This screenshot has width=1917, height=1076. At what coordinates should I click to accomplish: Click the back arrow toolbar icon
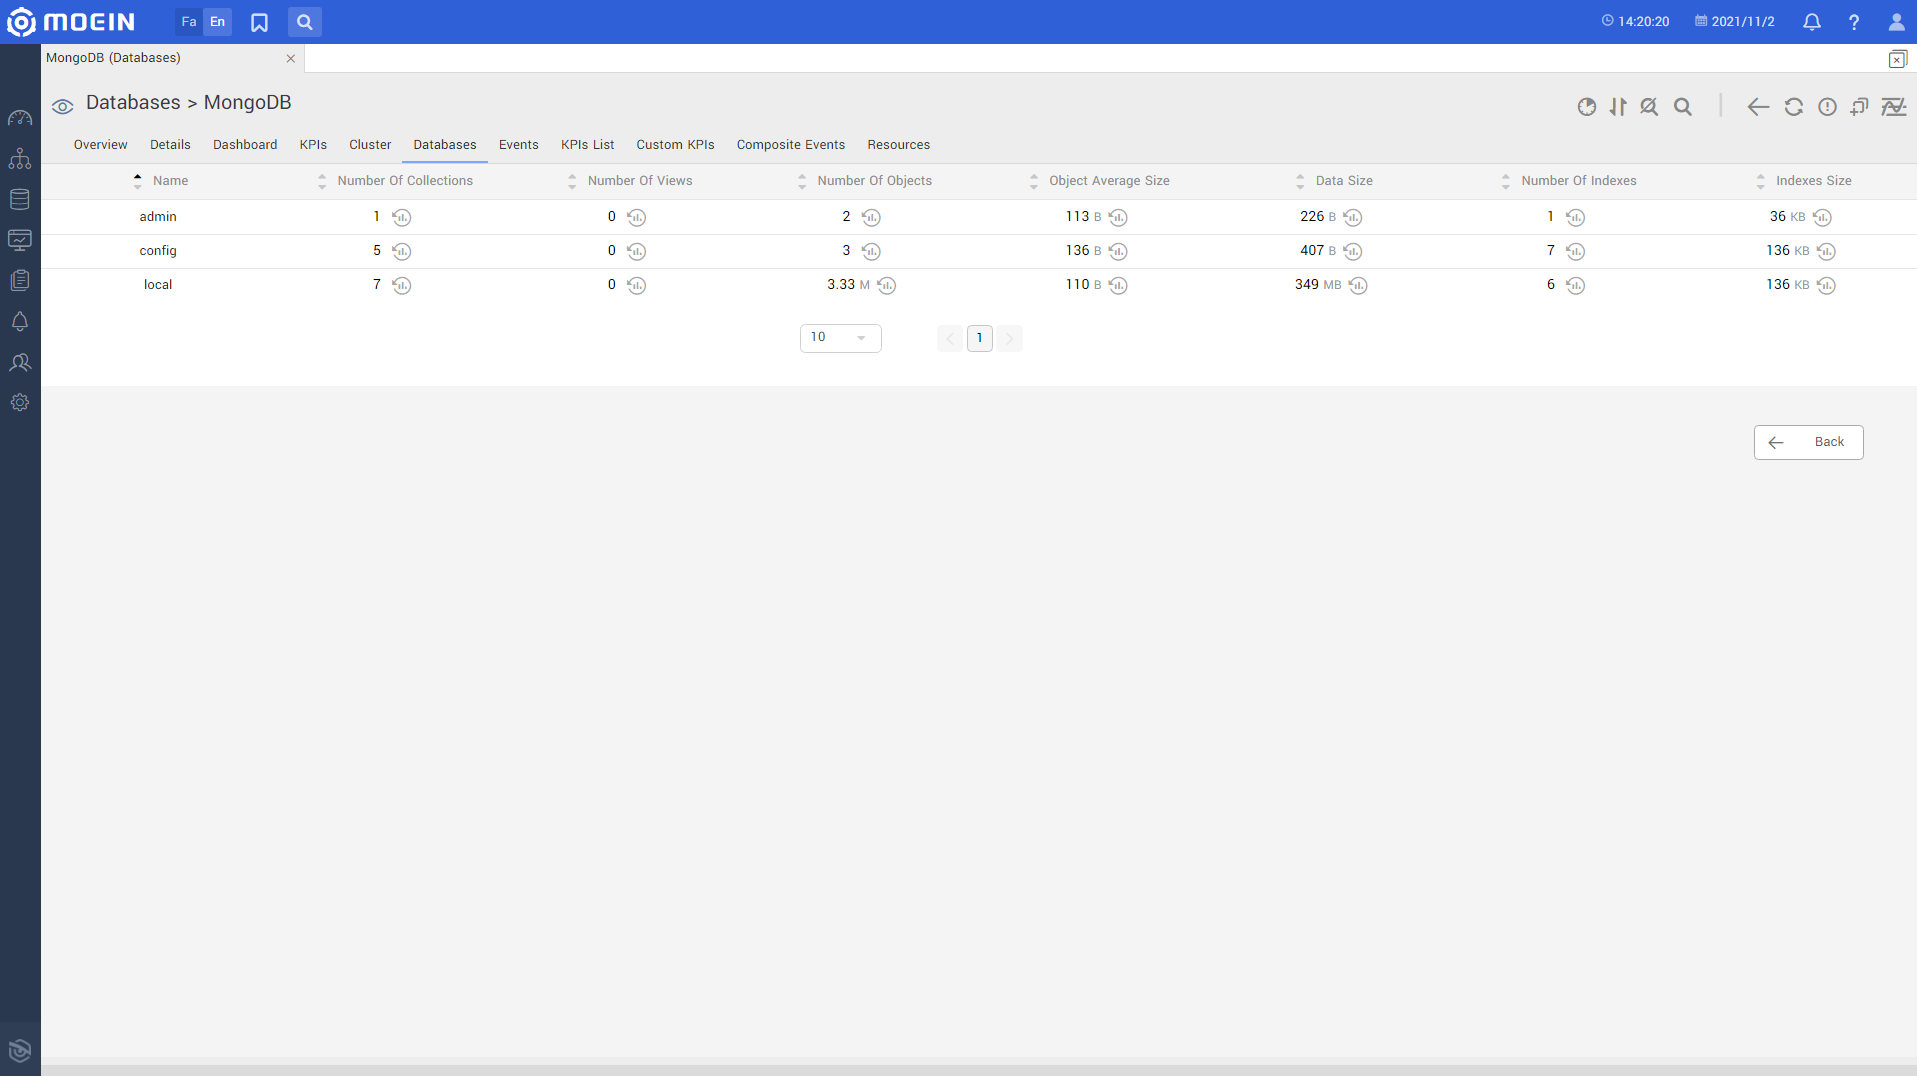pos(1758,107)
